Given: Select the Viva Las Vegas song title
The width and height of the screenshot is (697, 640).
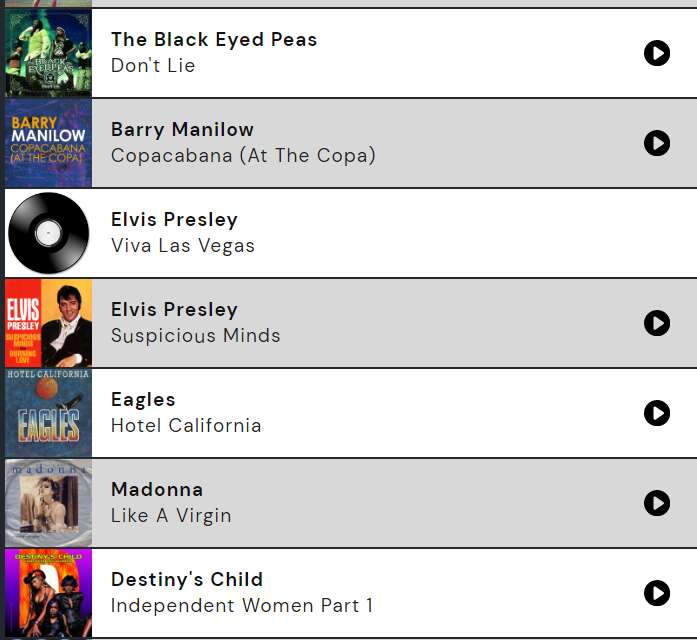Looking at the screenshot, I should [x=183, y=245].
